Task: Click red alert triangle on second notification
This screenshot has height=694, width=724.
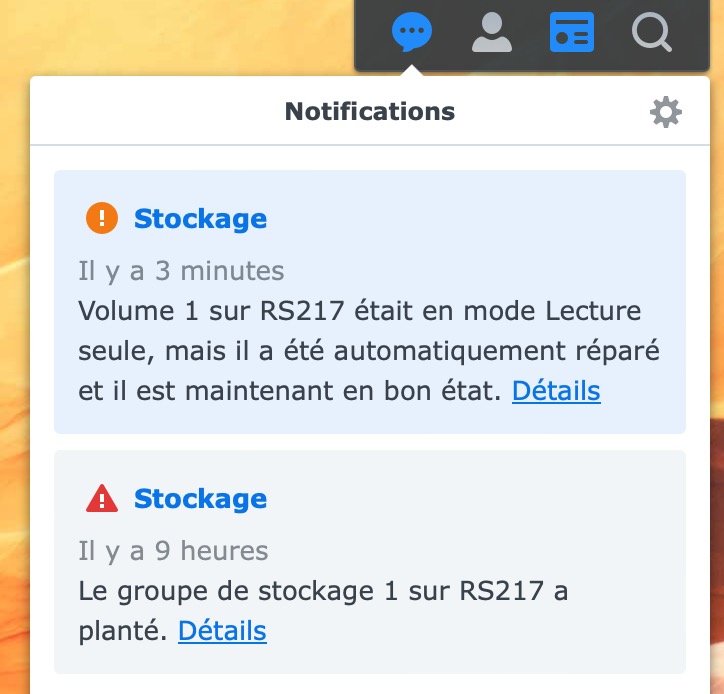Action: coord(102,498)
